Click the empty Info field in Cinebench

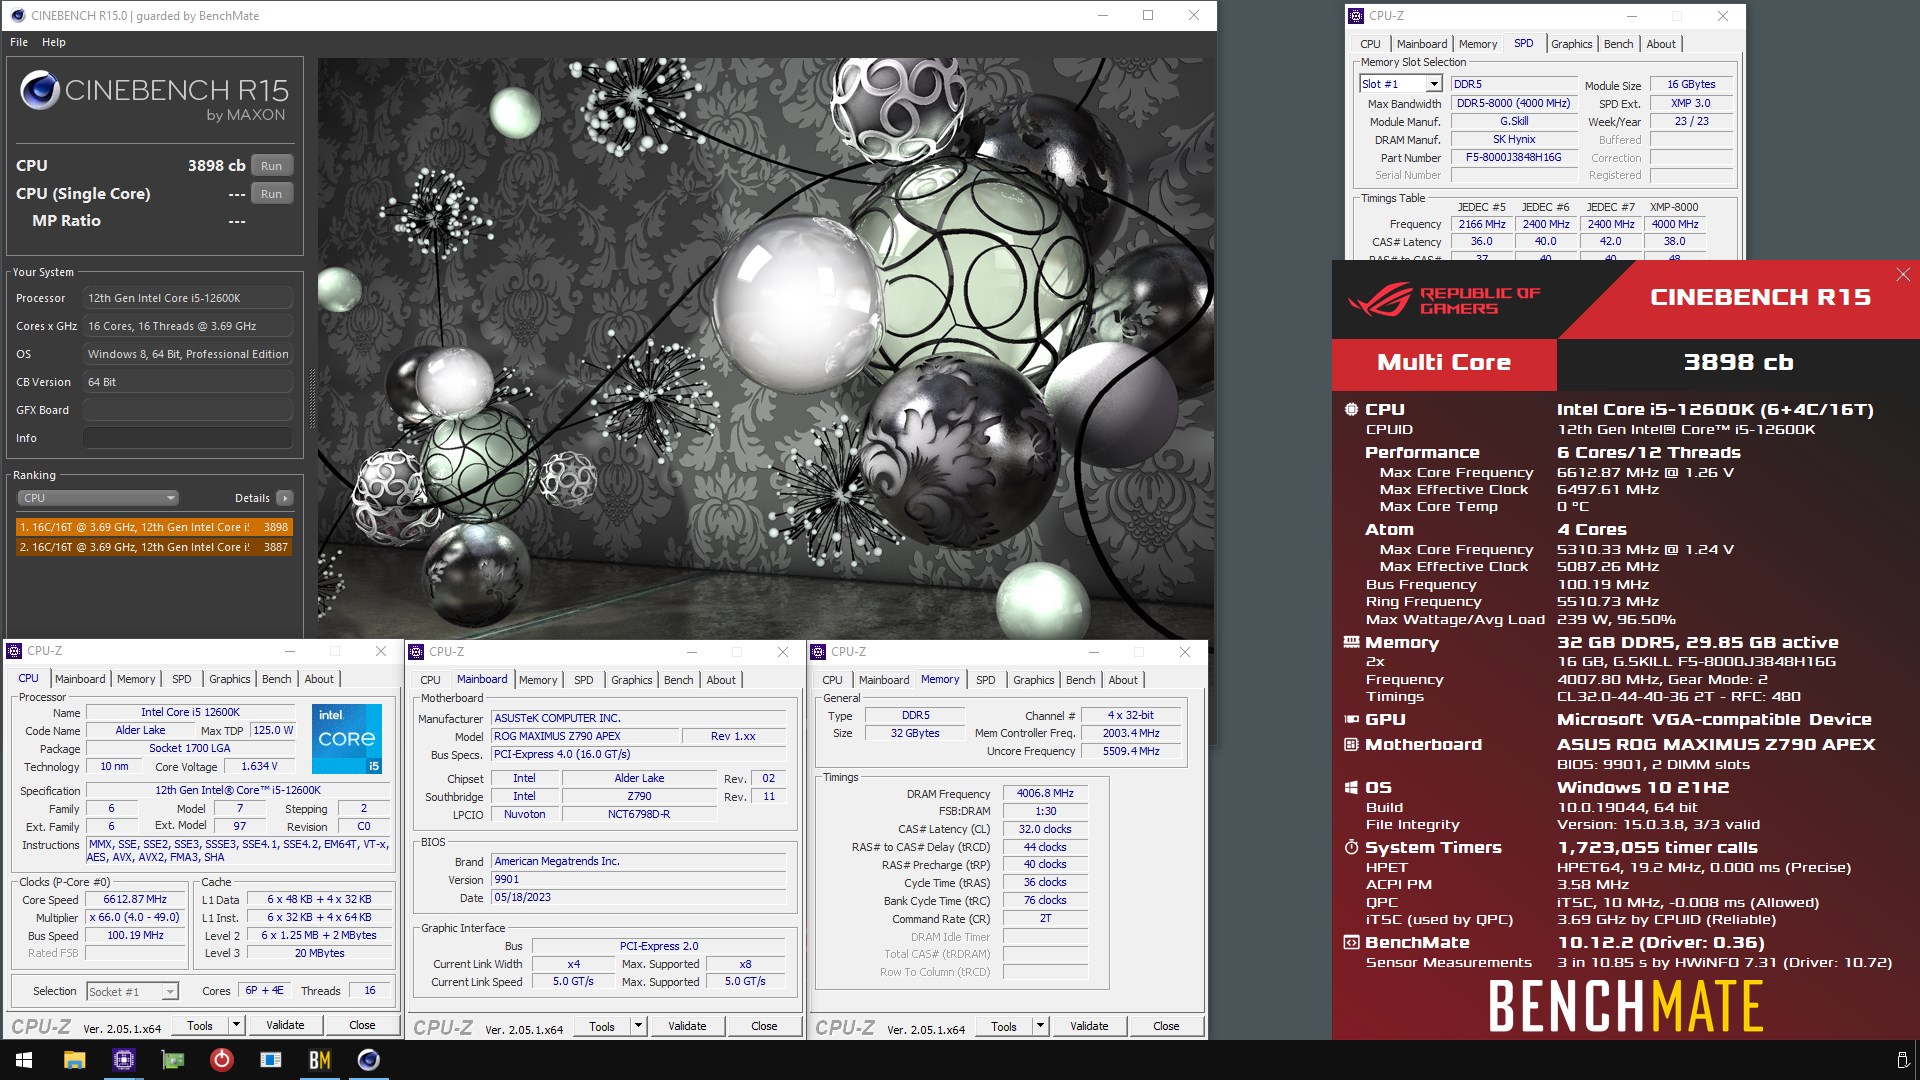click(188, 438)
